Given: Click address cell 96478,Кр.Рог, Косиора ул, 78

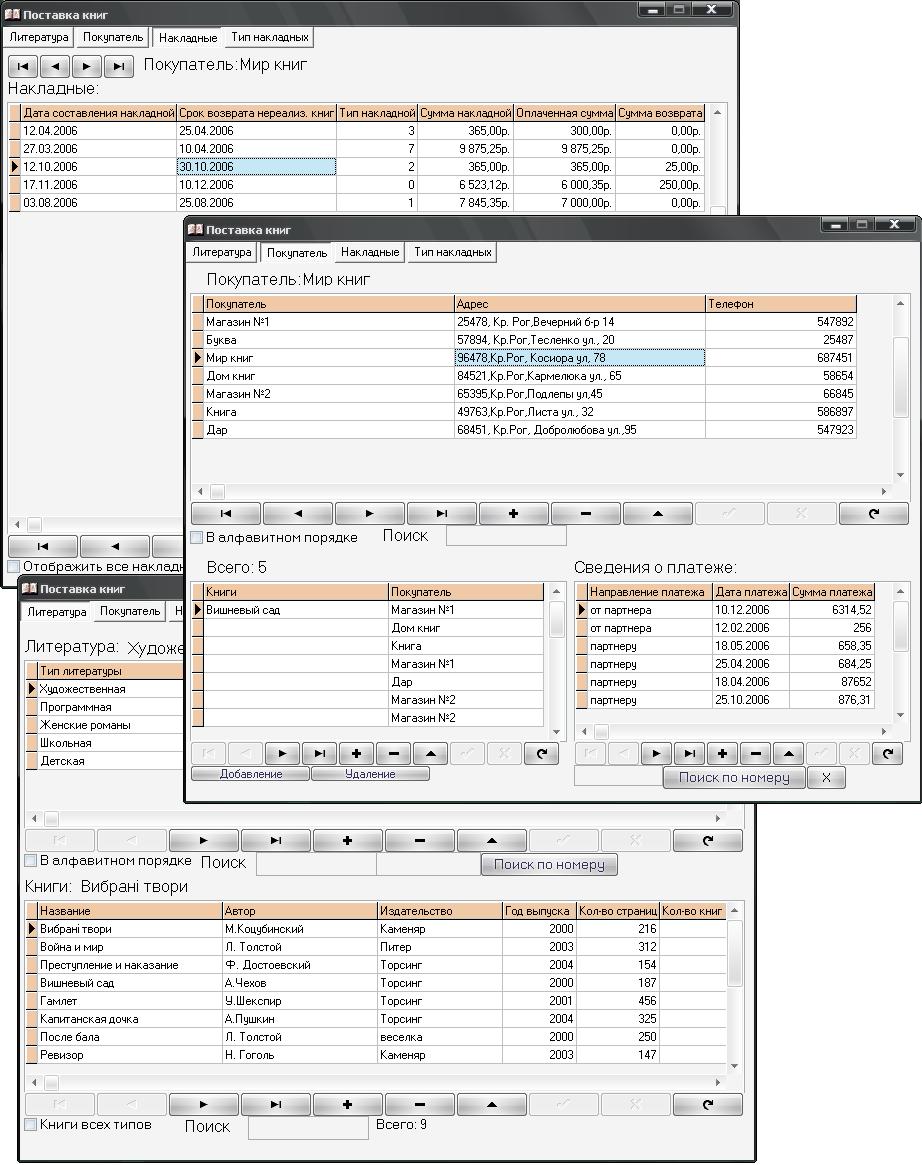Looking at the screenshot, I should pyautogui.click(x=580, y=358).
